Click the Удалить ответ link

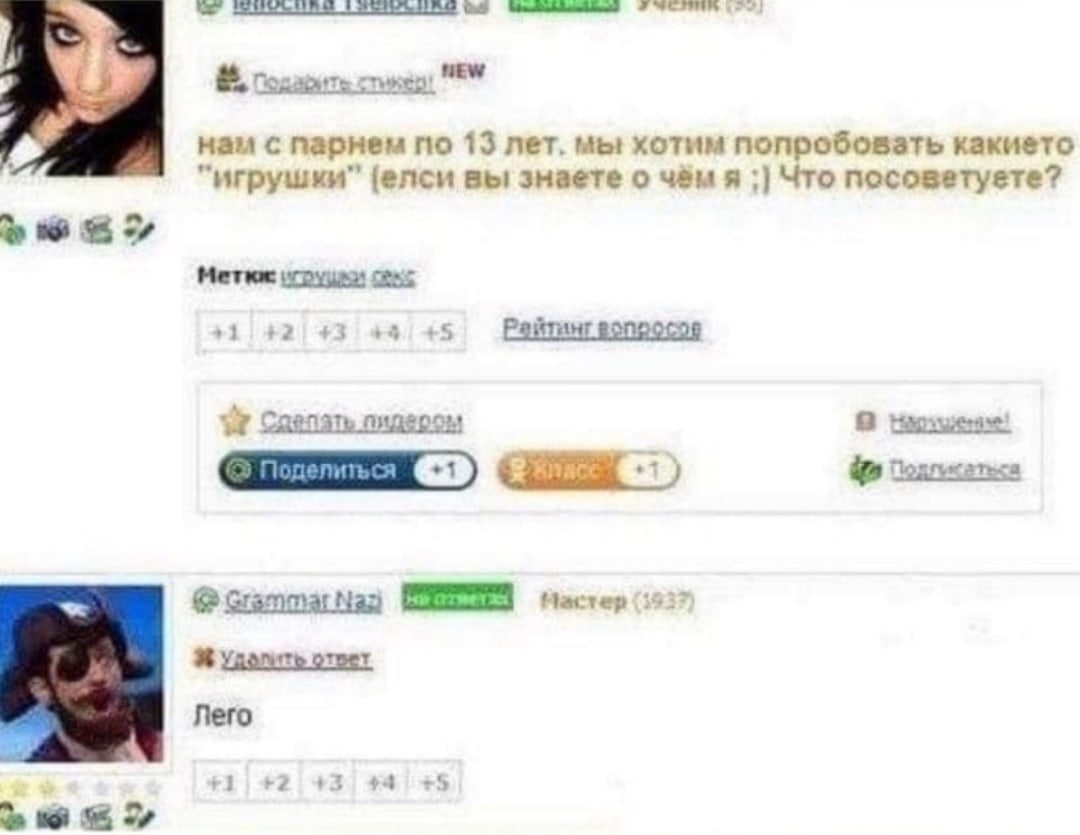295,659
